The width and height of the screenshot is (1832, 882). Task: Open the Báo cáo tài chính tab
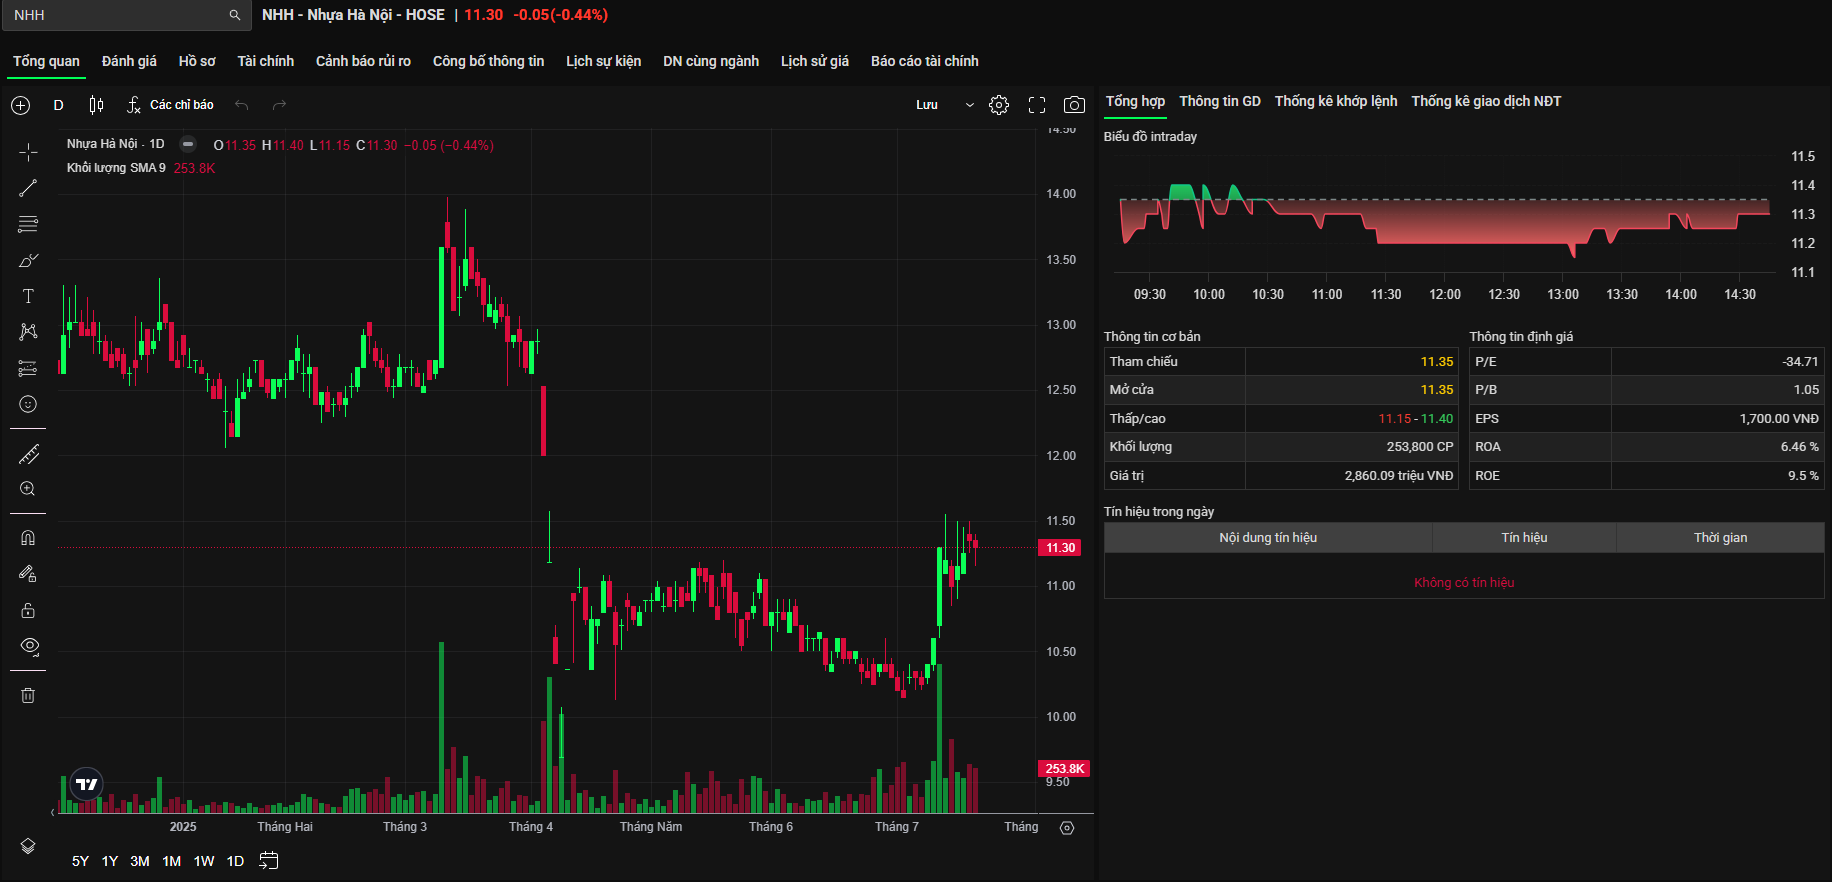(x=924, y=61)
